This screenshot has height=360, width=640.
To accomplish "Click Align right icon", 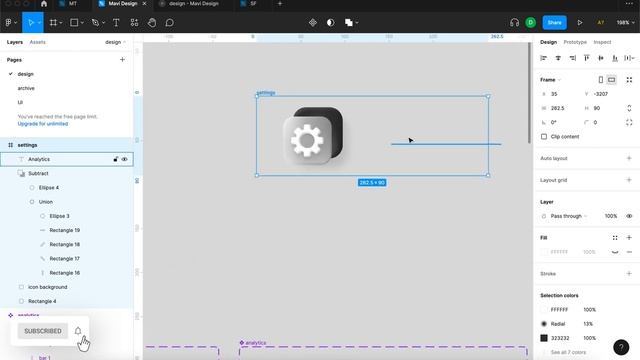I will coord(573,58).
